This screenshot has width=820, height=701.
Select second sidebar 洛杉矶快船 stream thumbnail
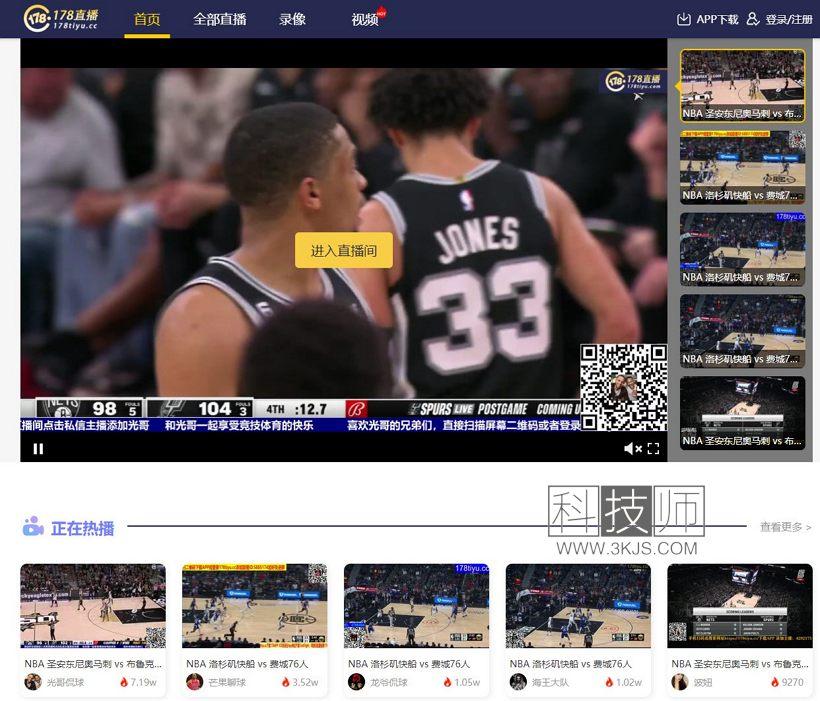click(742, 167)
